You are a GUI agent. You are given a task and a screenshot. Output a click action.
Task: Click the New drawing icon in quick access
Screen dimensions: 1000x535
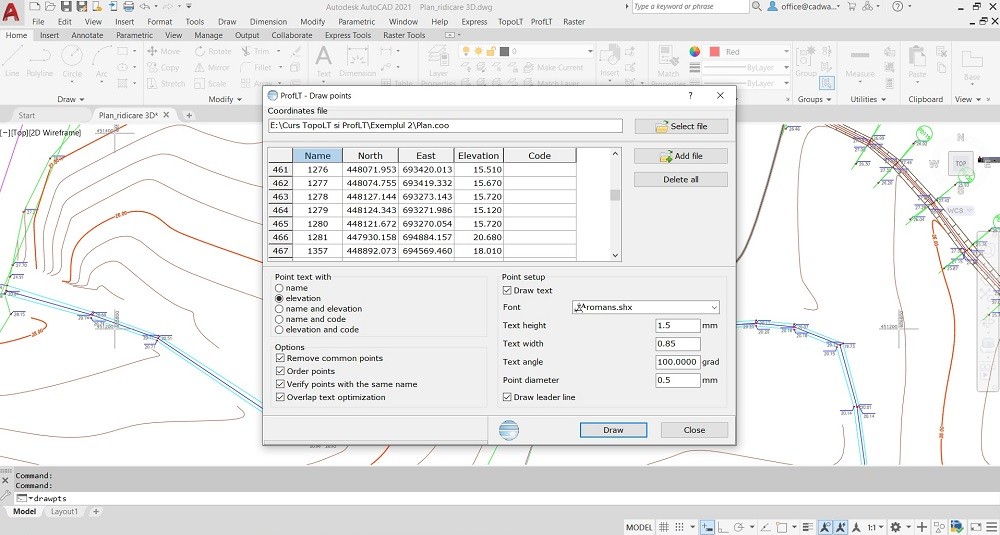click(34, 6)
